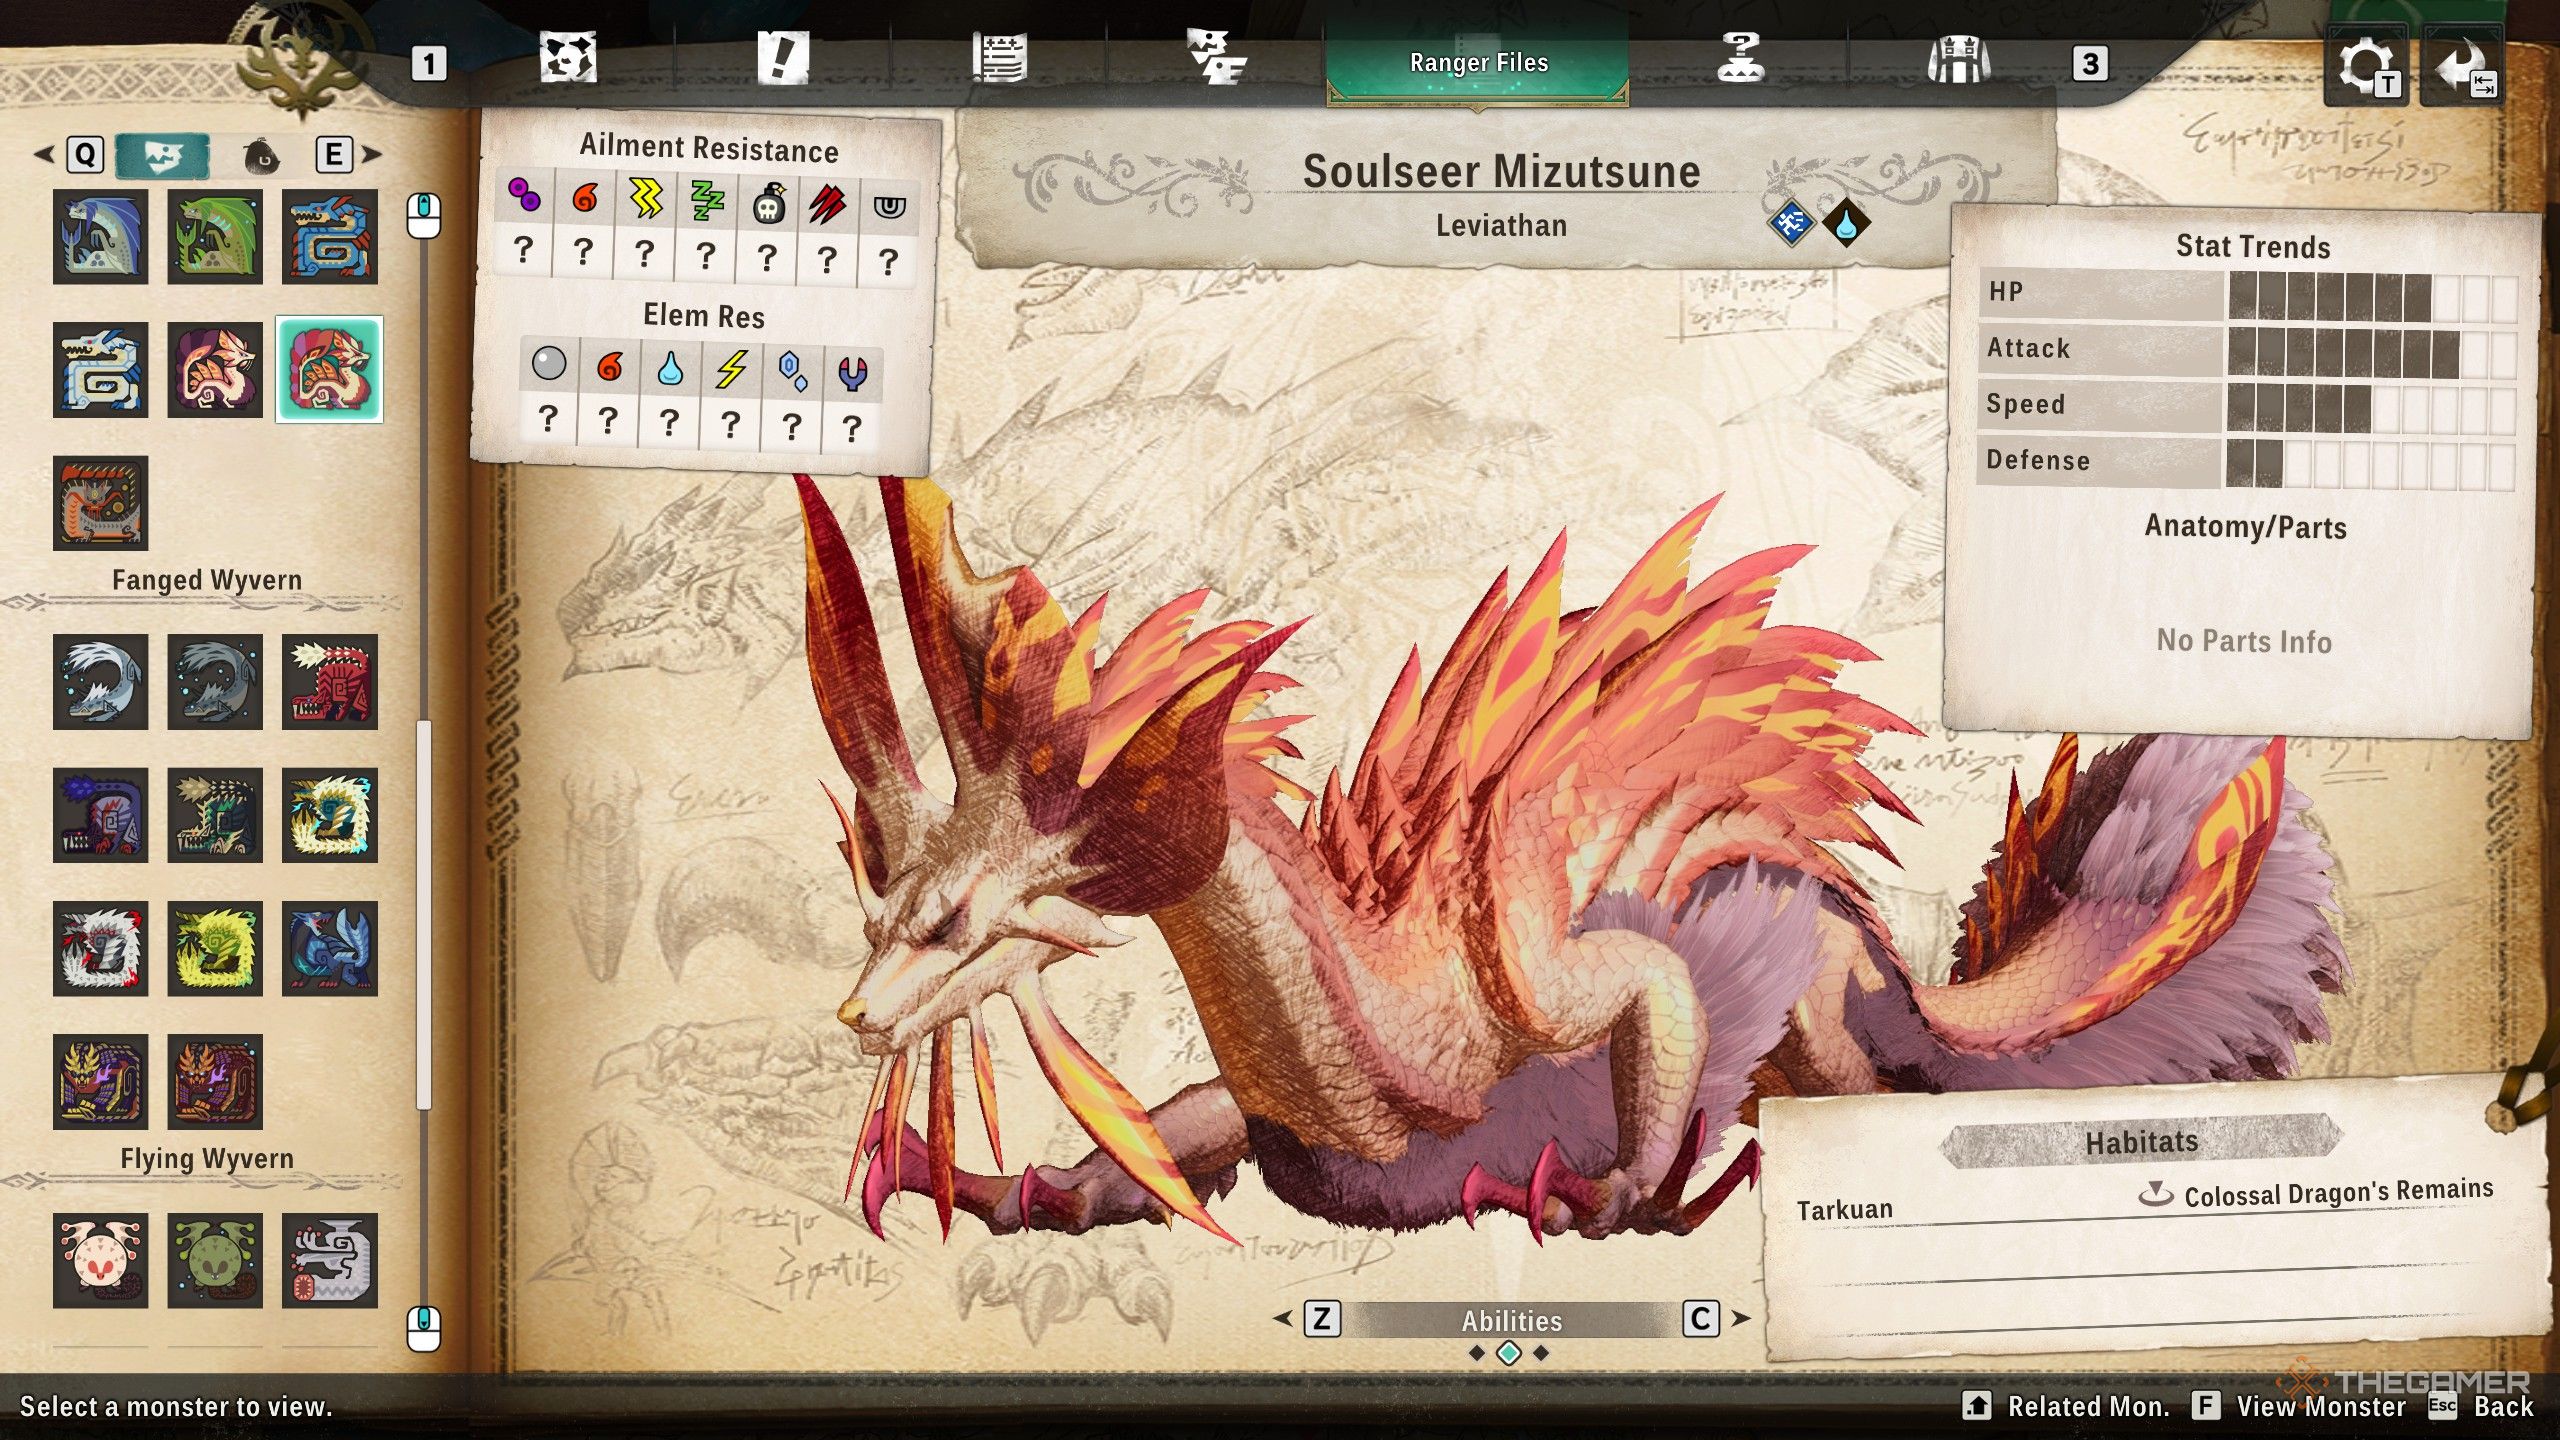Select the pink Mizutsune monster icon

pyautogui.click(x=214, y=369)
